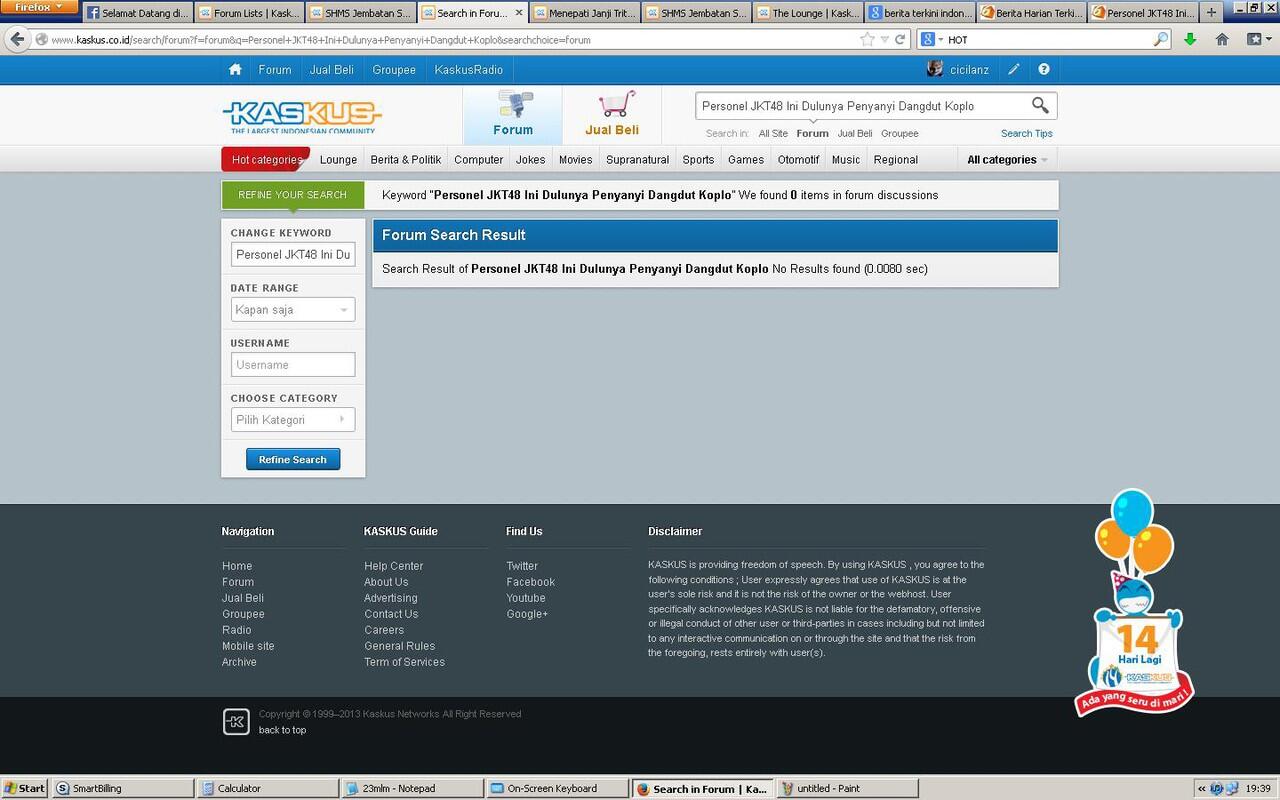Search in Groupee option
This screenshot has width=1280, height=800.
900,133
